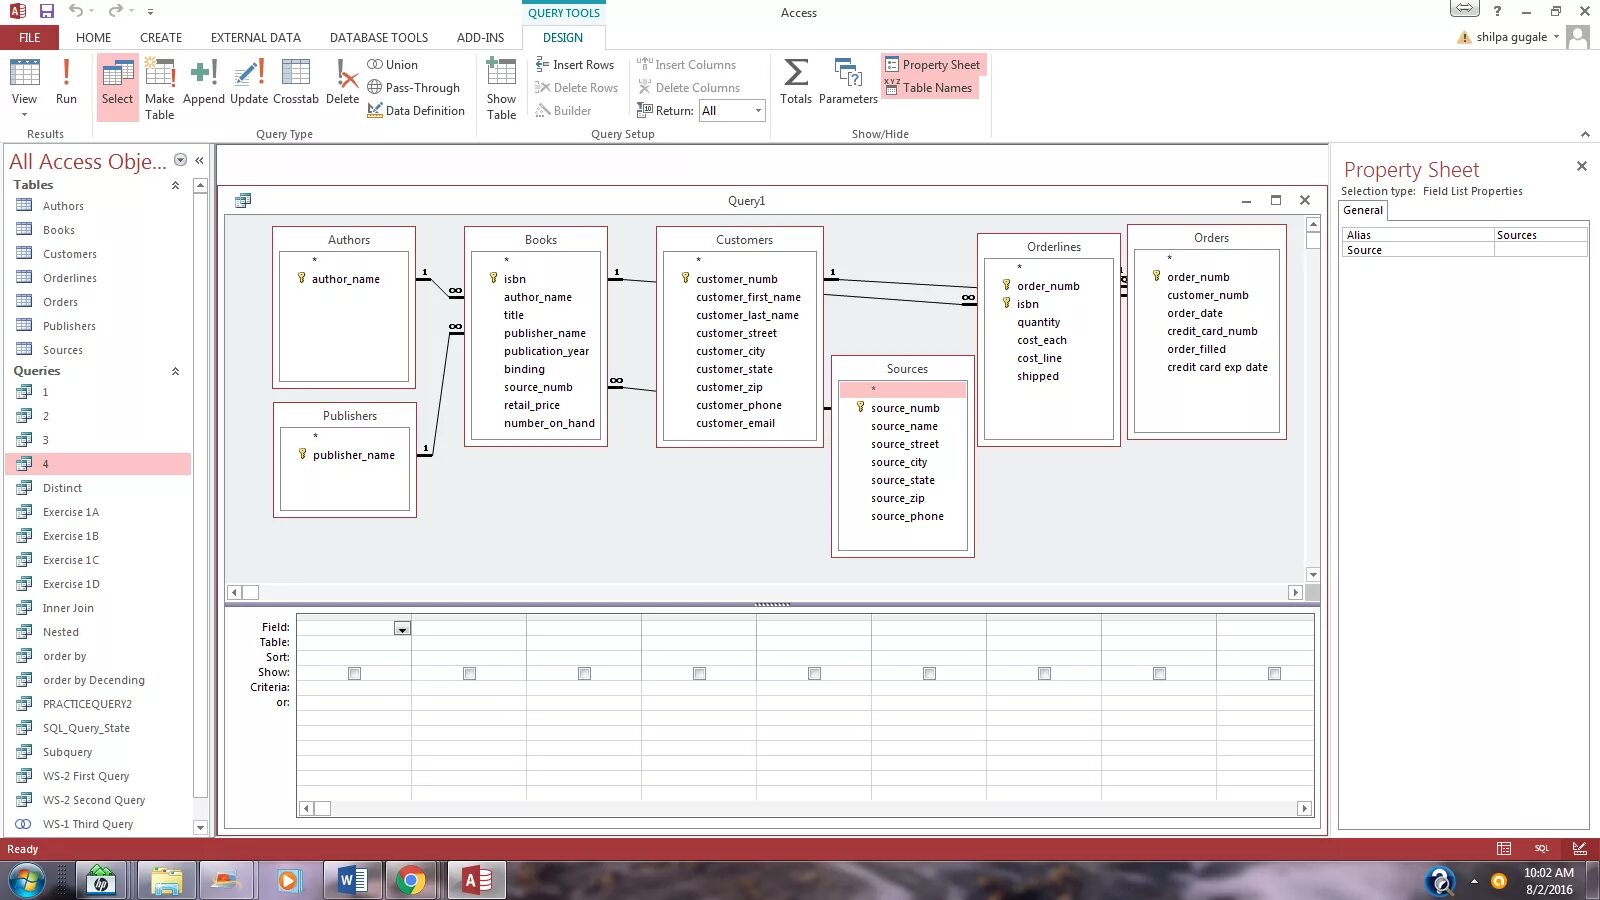Open Microsoft Word from taskbar
The width and height of the screenshot is (1600, 900).
click(x=352, y=880)
